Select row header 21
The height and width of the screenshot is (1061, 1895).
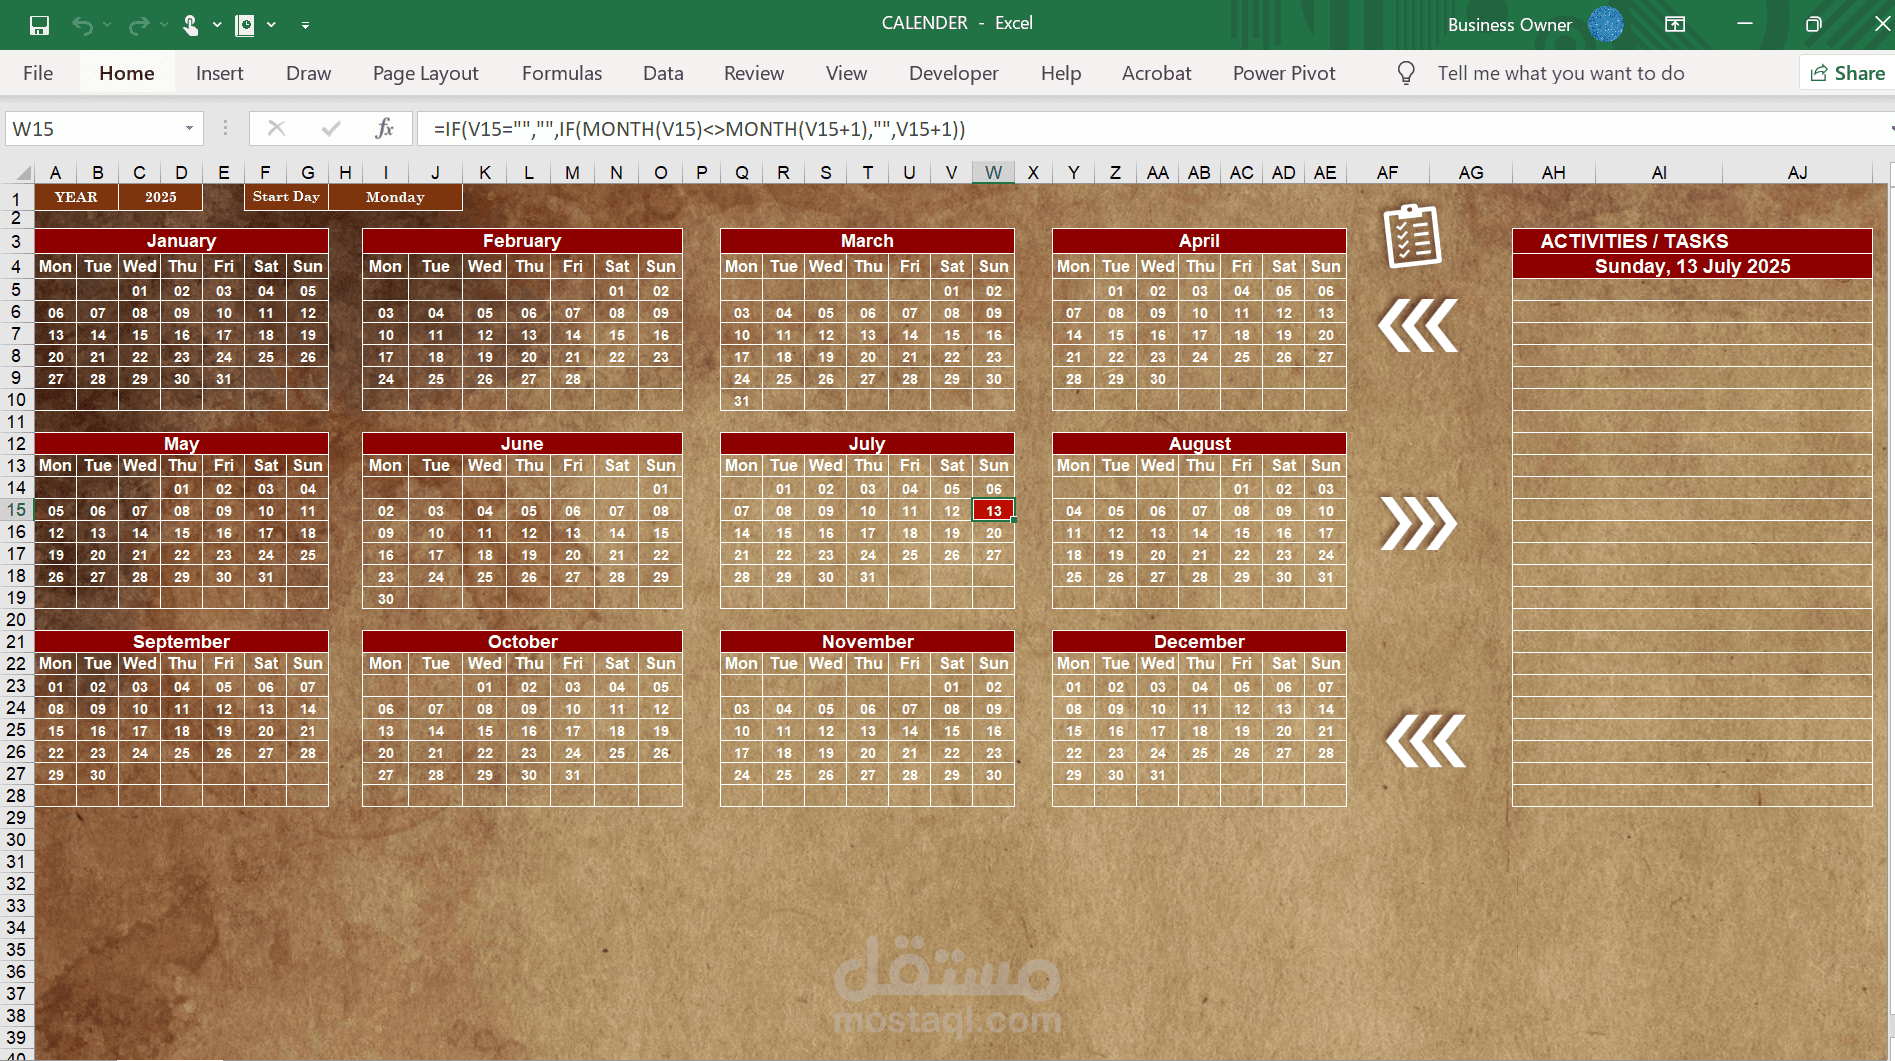tap(17, 641)
